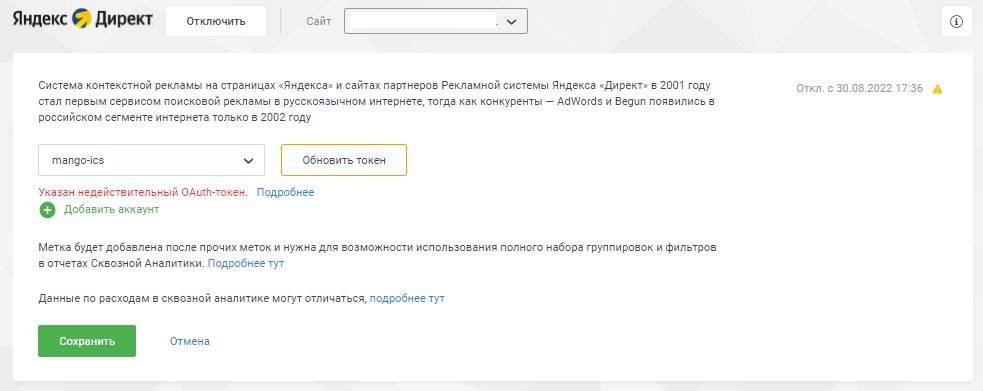Open Подробнее link next to OAuth error
This screenshot has height=391, width=983.
(x=285, y=192)
